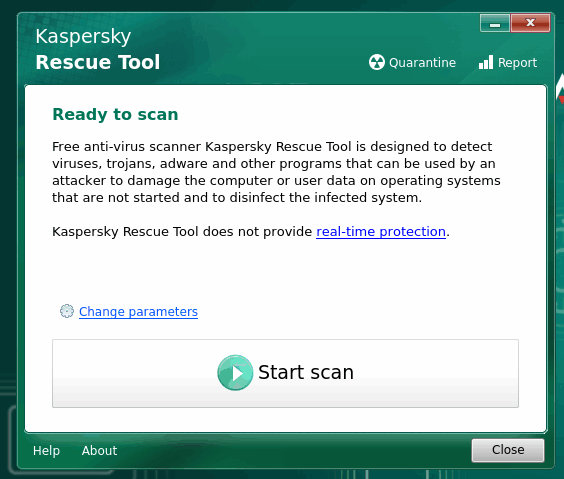The width and height of the screenshot is (564, 479).
Task: Open the Quarantine text label
Action: pyautogui.click(x=422, y=63)
